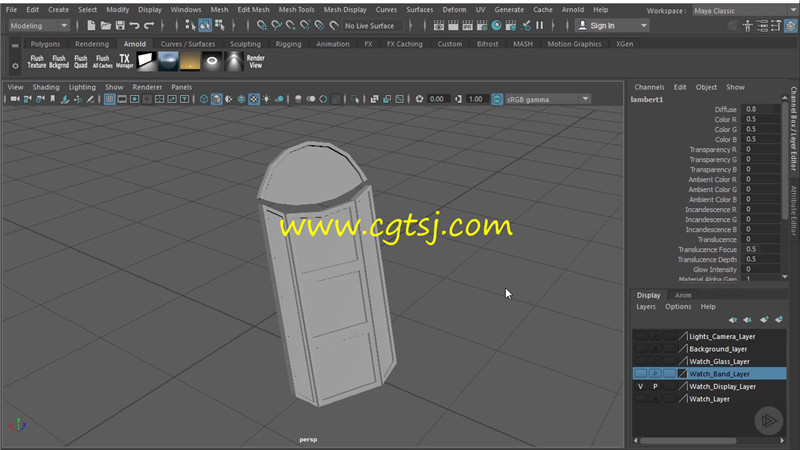Enable snap to curves magnet icon
The height and width of the screenshot is (450, 800).
pyautogui.click(x=276, y=25)
